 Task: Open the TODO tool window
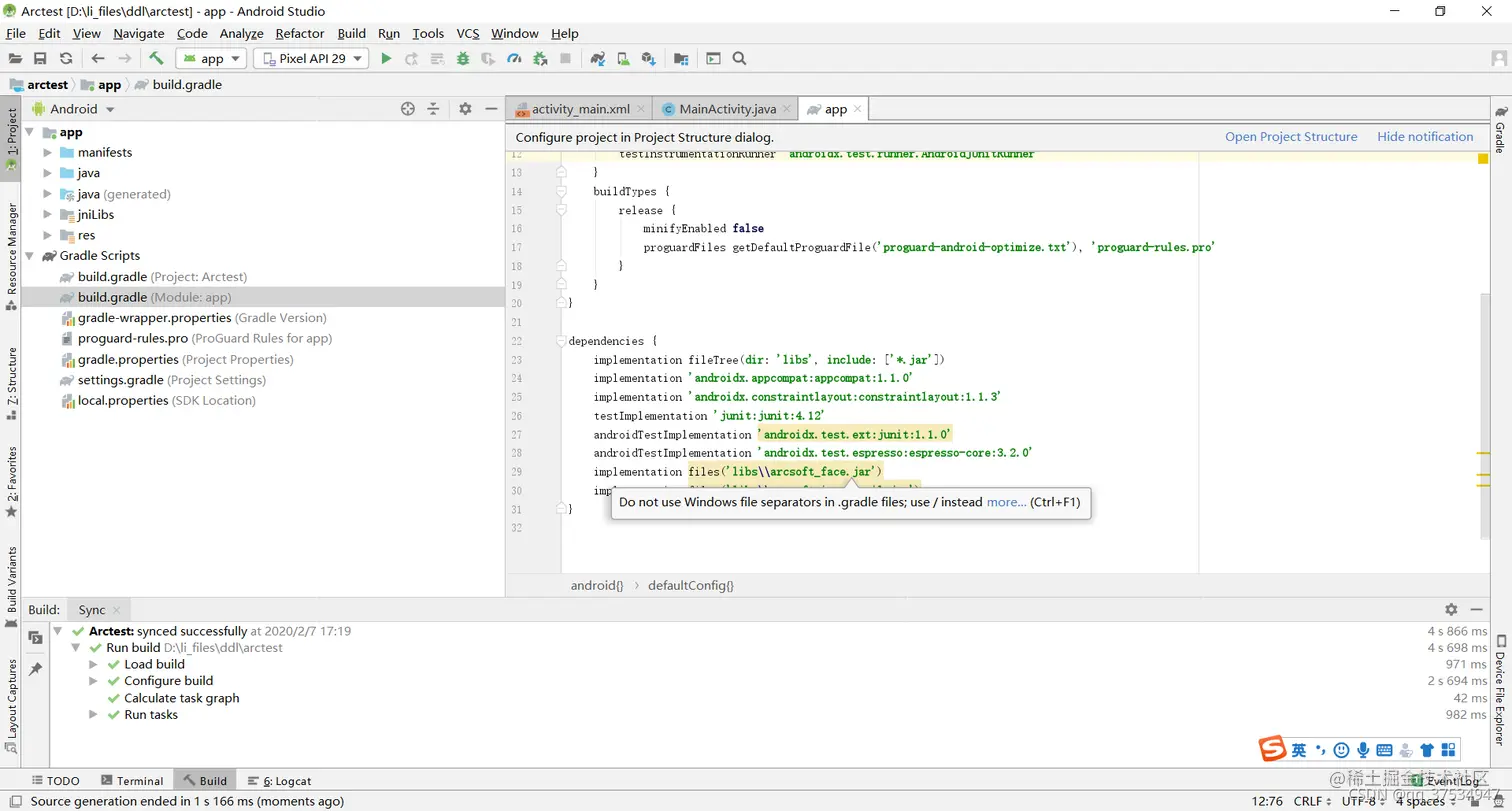pyautogui.click(x=55, y=781)
